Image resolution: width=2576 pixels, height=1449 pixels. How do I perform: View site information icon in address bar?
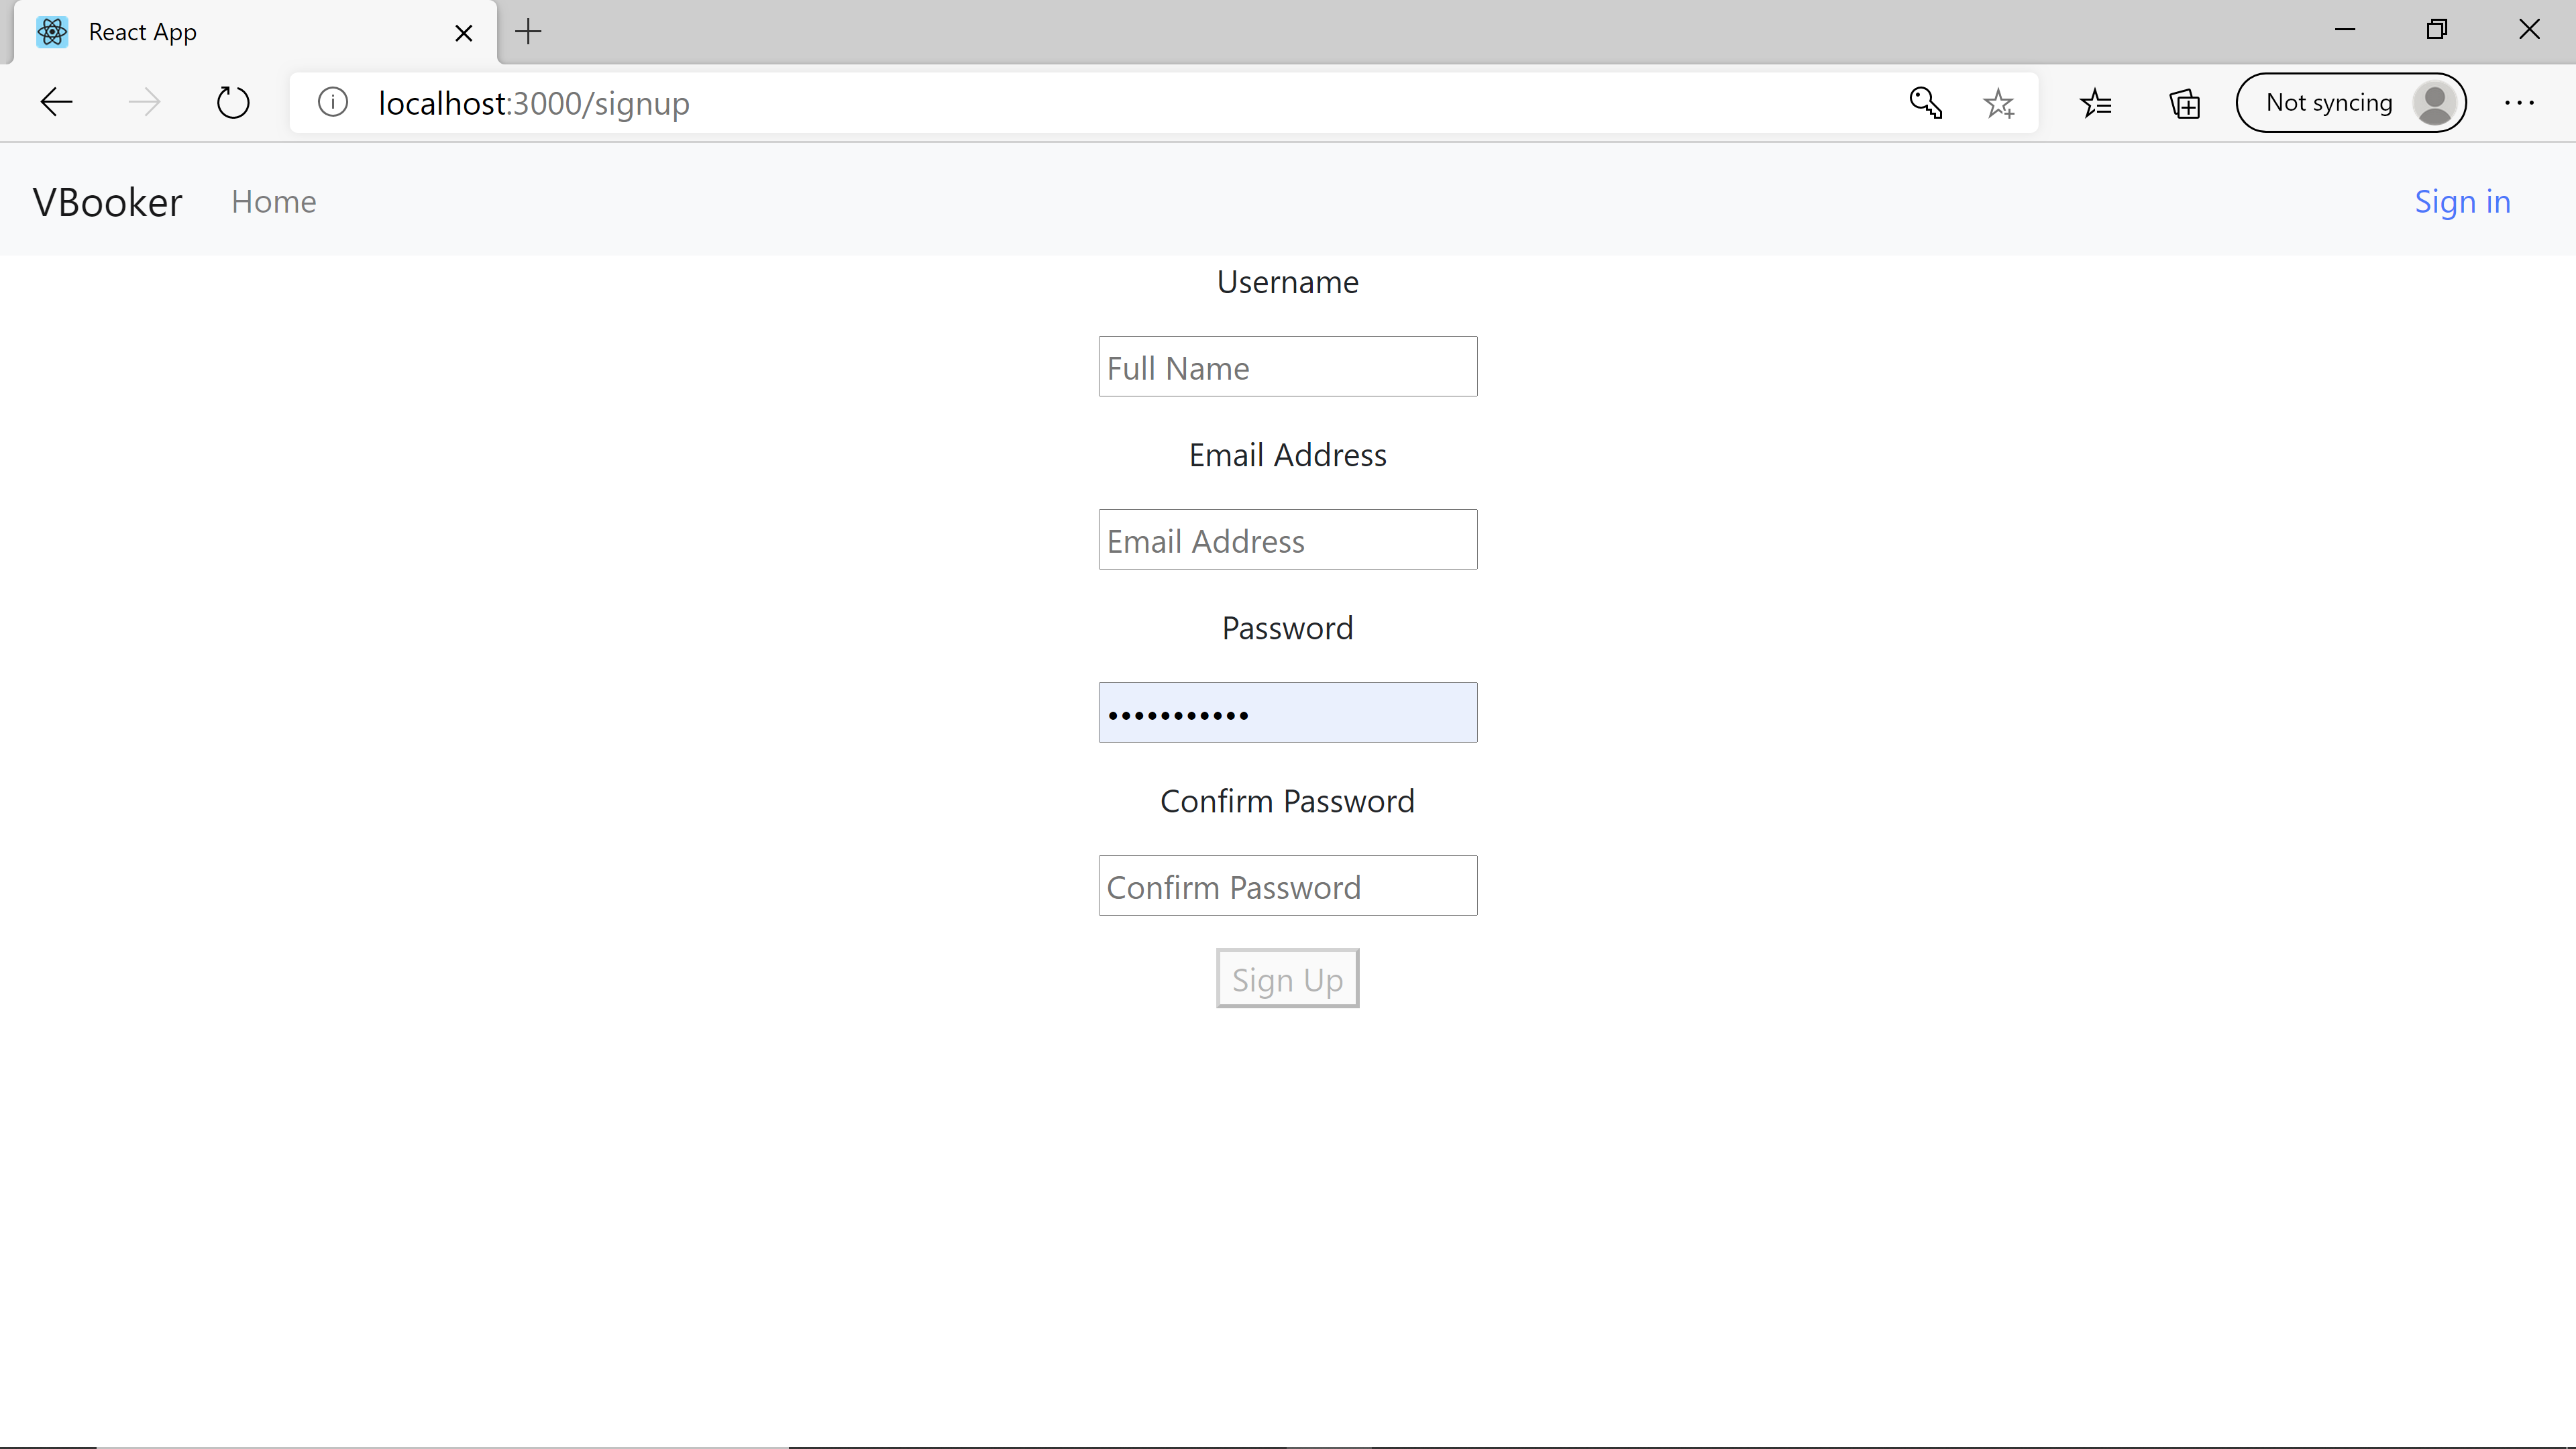pos(333,102)
